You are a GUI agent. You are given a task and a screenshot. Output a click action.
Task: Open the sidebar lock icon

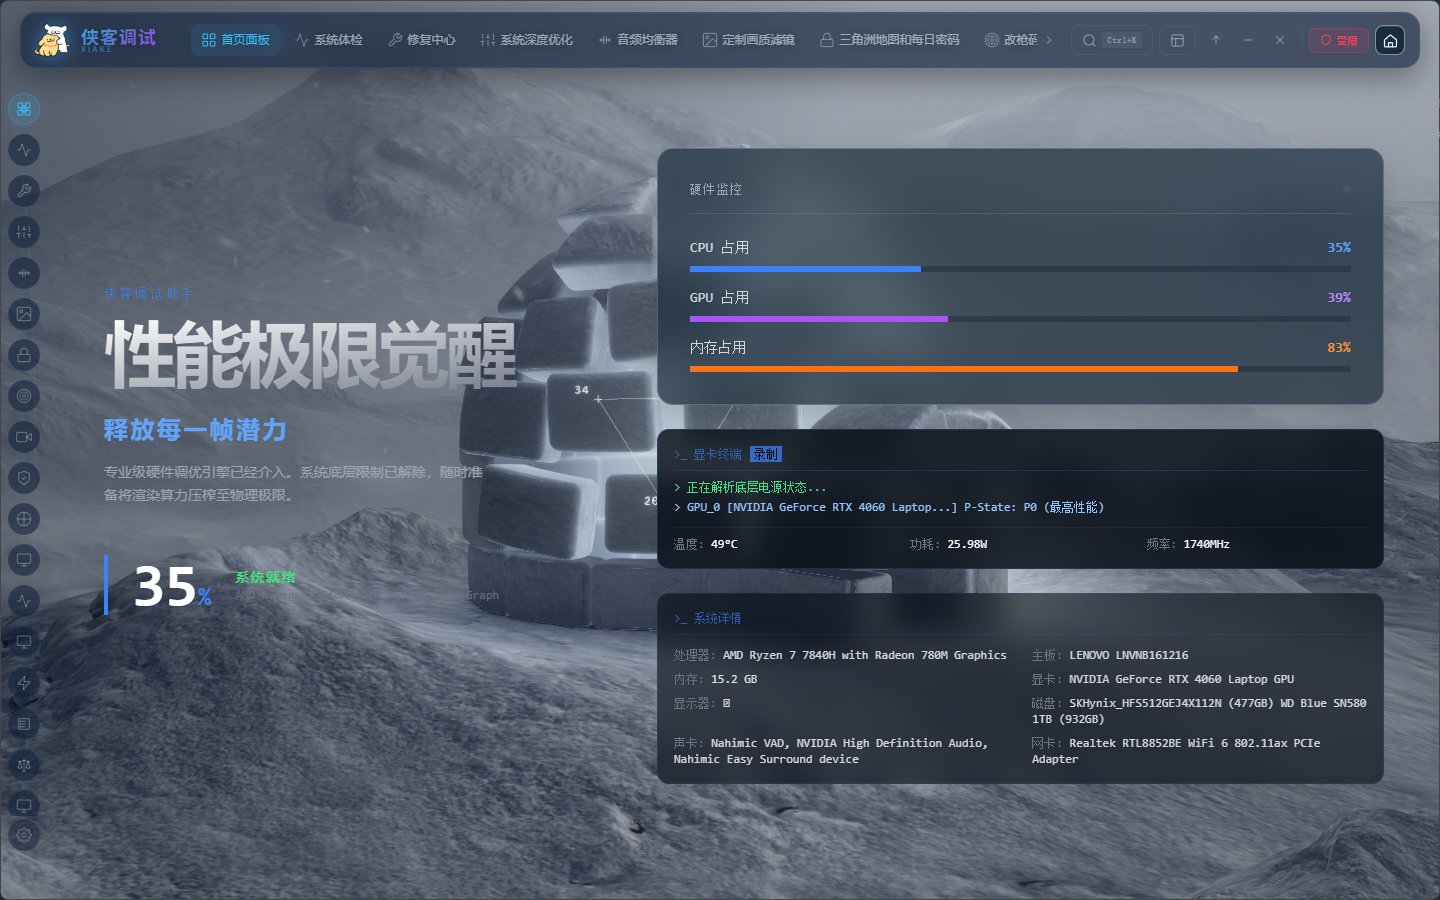pyautogui.click(x=24, y=355)
